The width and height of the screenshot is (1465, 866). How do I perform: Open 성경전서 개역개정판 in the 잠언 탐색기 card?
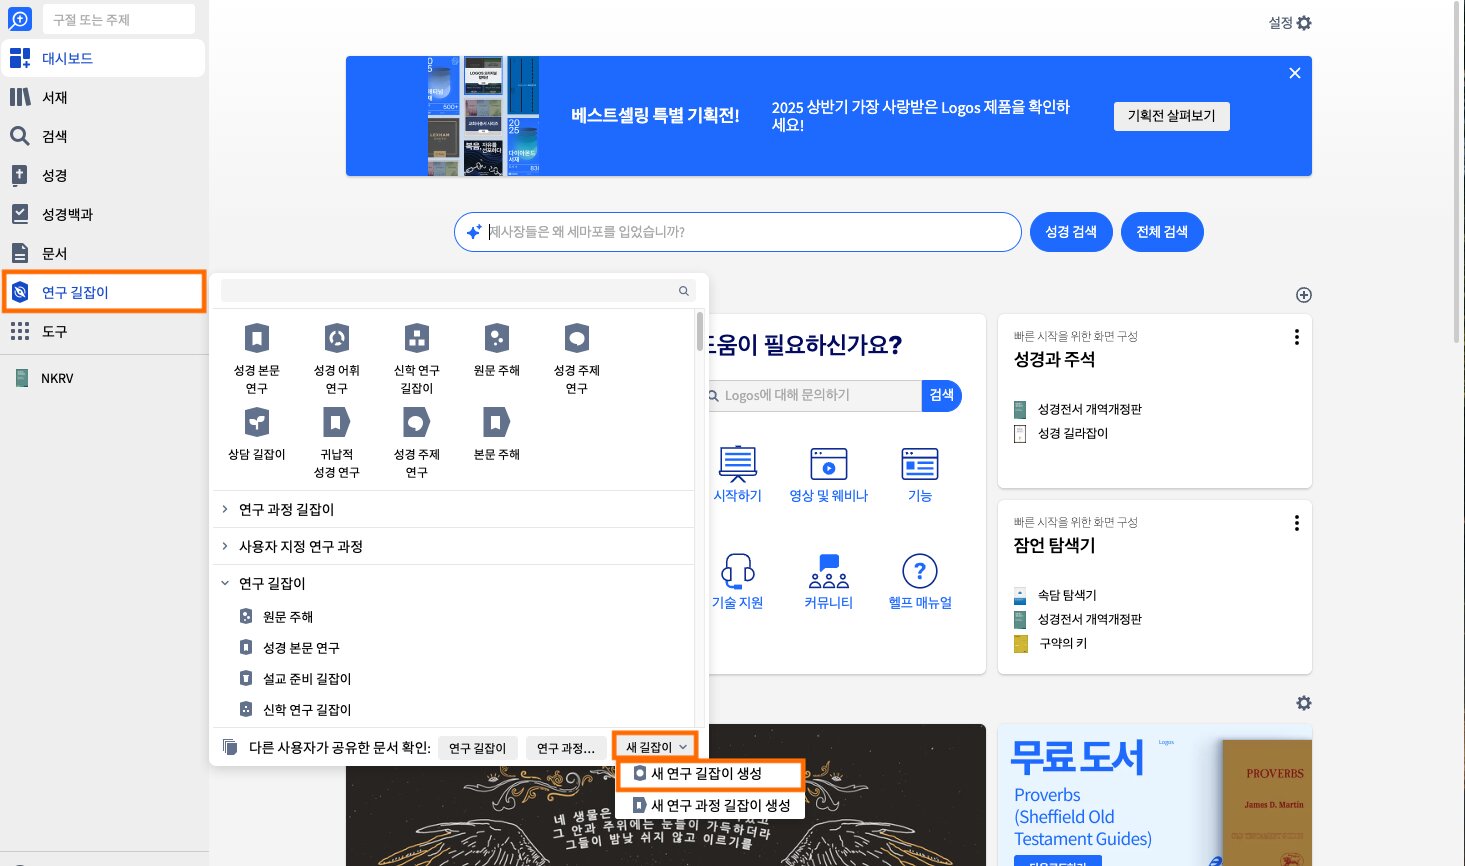(1078, 619)
